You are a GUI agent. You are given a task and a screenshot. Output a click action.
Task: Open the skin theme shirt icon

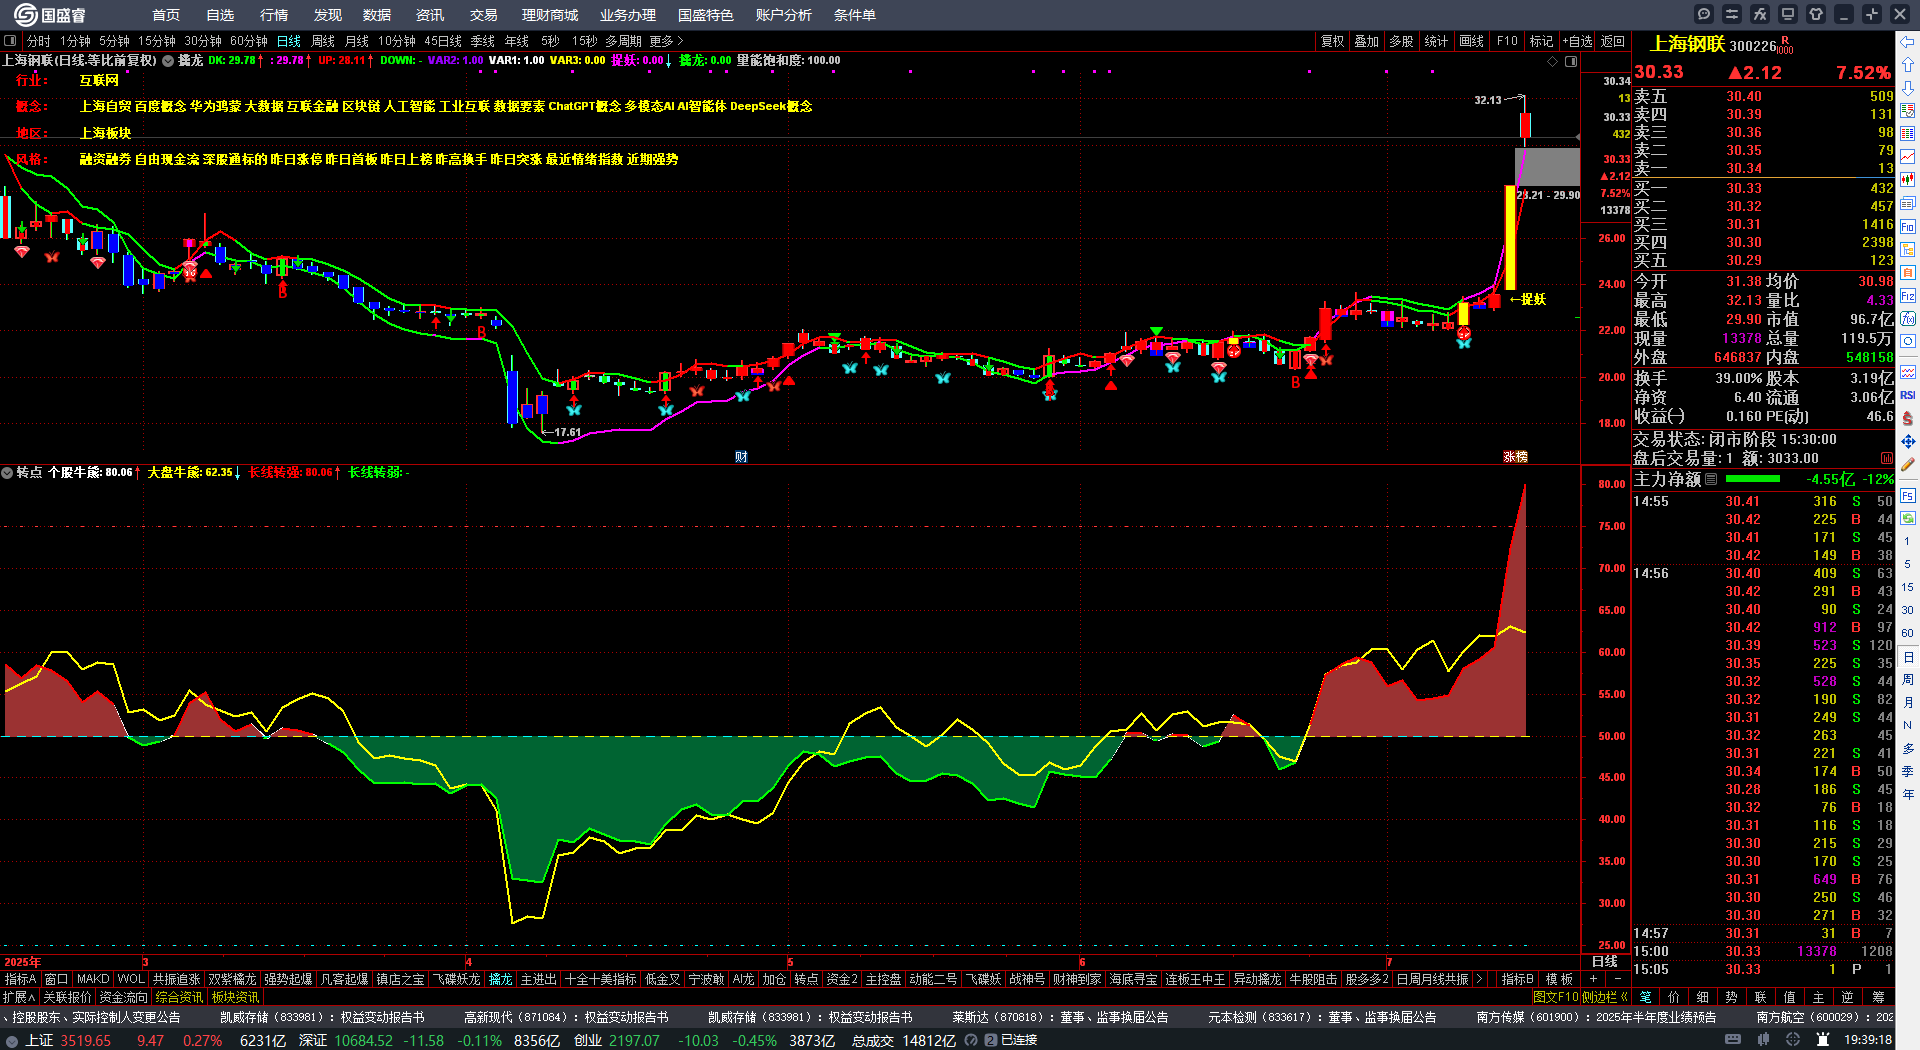coord(1816,14)
